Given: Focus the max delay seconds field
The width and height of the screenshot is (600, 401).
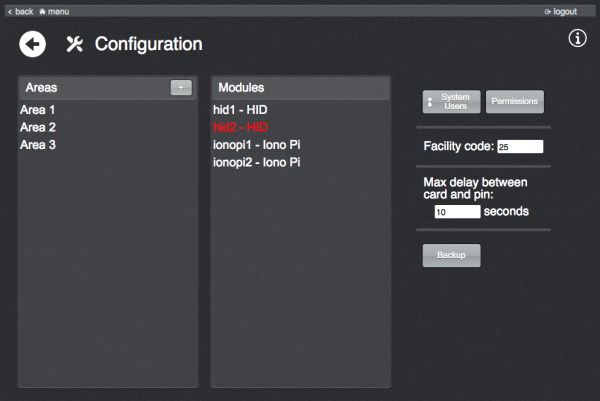Looking at the screenshot, I should [x=457, y=212].
